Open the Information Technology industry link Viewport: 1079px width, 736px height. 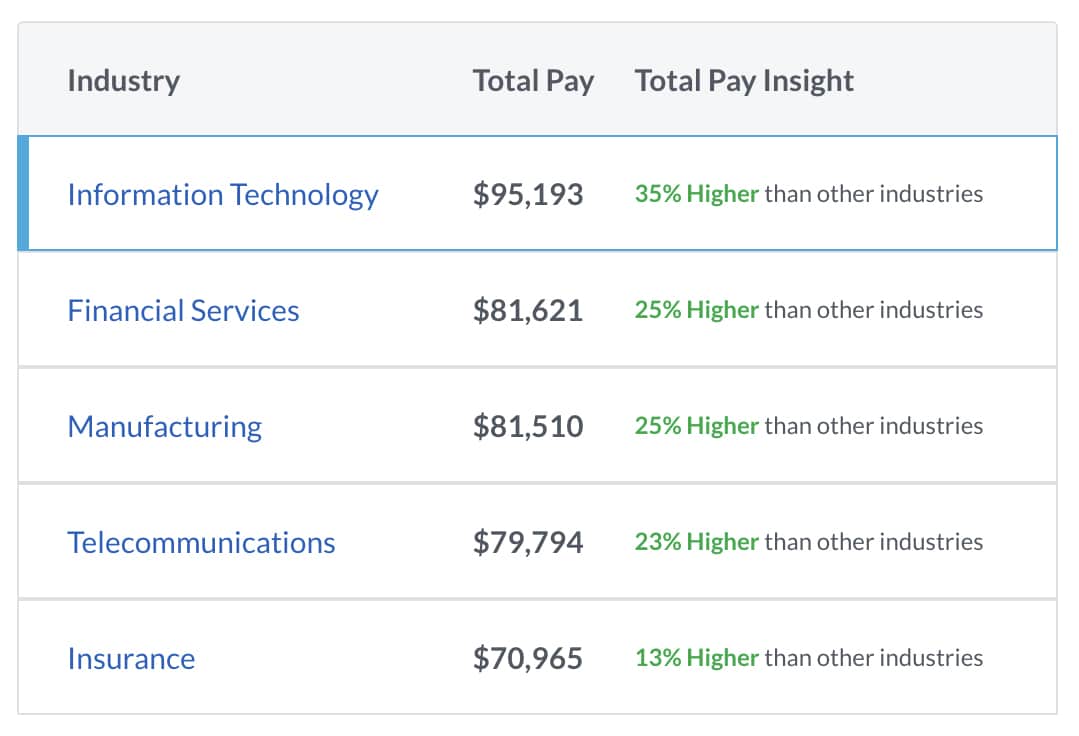click(222, 194)
